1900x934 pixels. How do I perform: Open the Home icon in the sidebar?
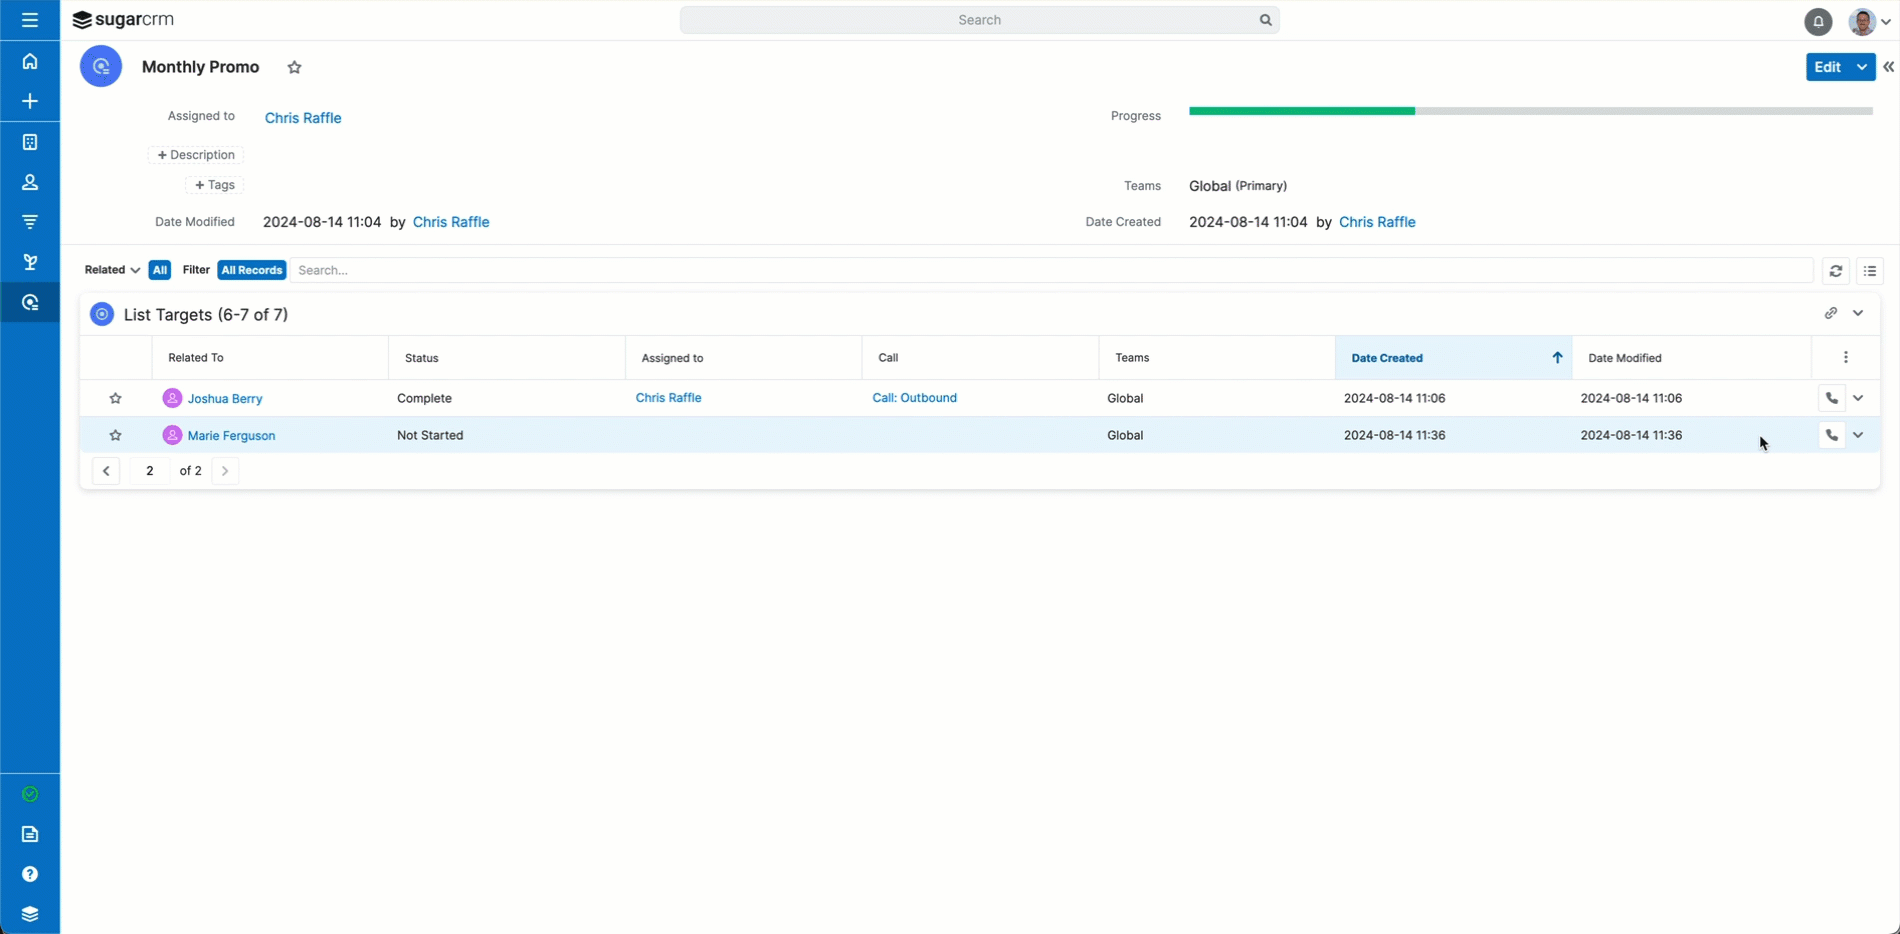tap(30, 61)
